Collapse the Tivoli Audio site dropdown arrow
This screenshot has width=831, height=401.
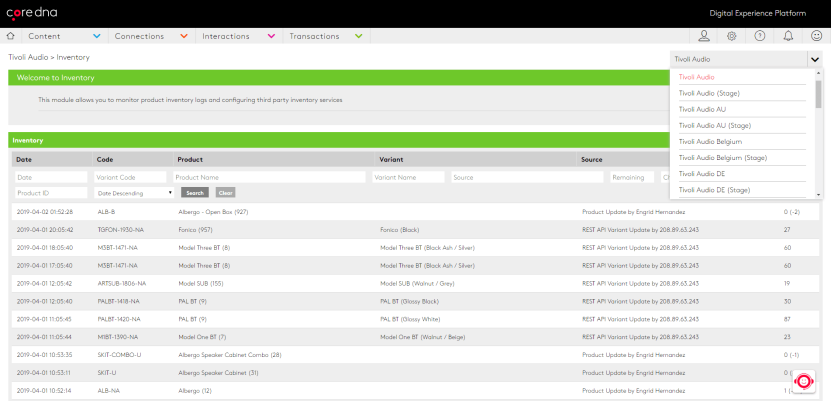[x=815, y=59]
